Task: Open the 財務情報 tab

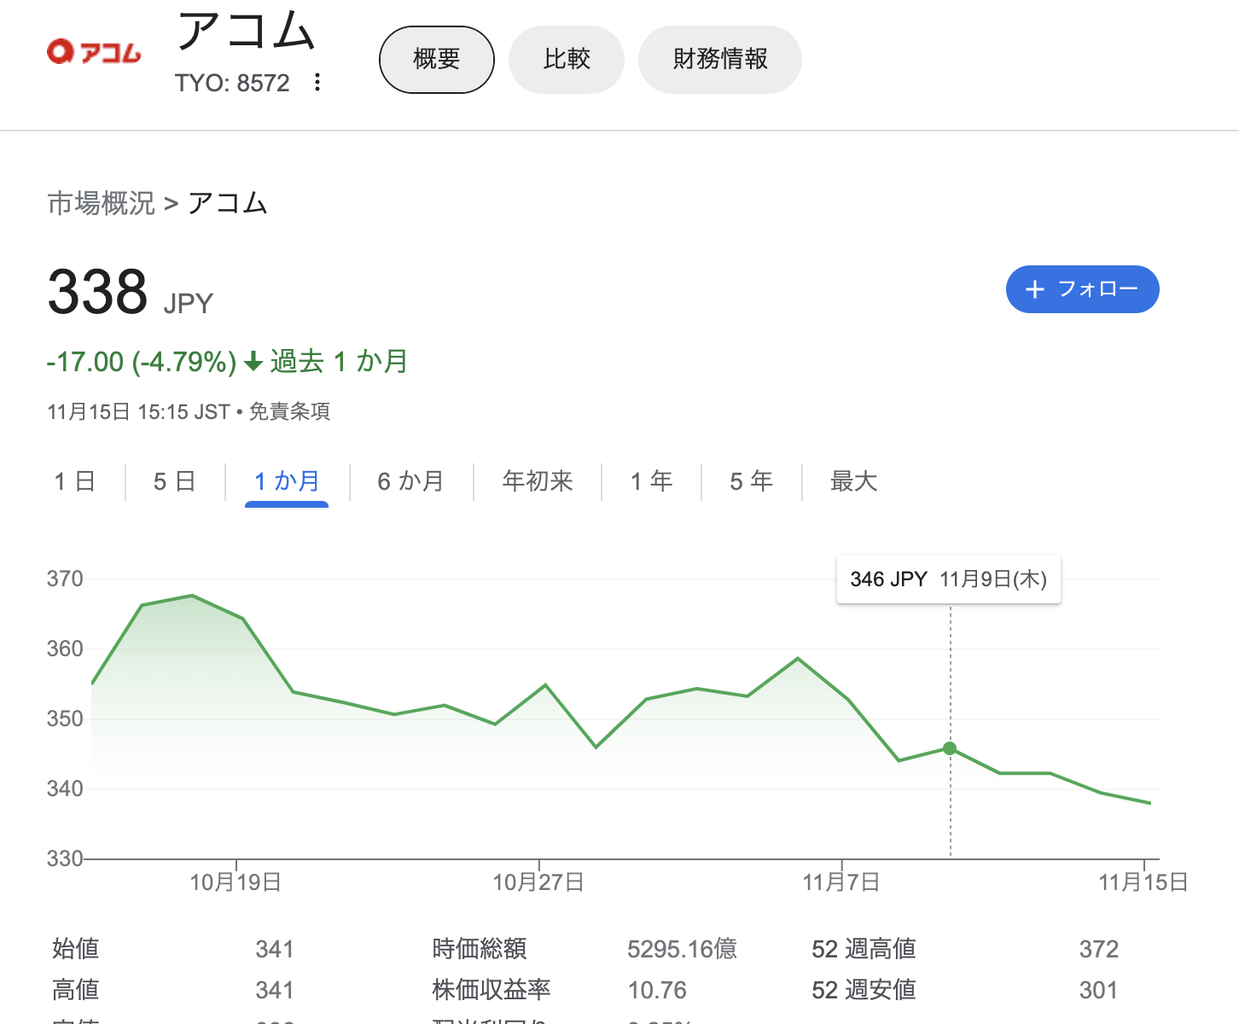Action: (x=720, y=60)
